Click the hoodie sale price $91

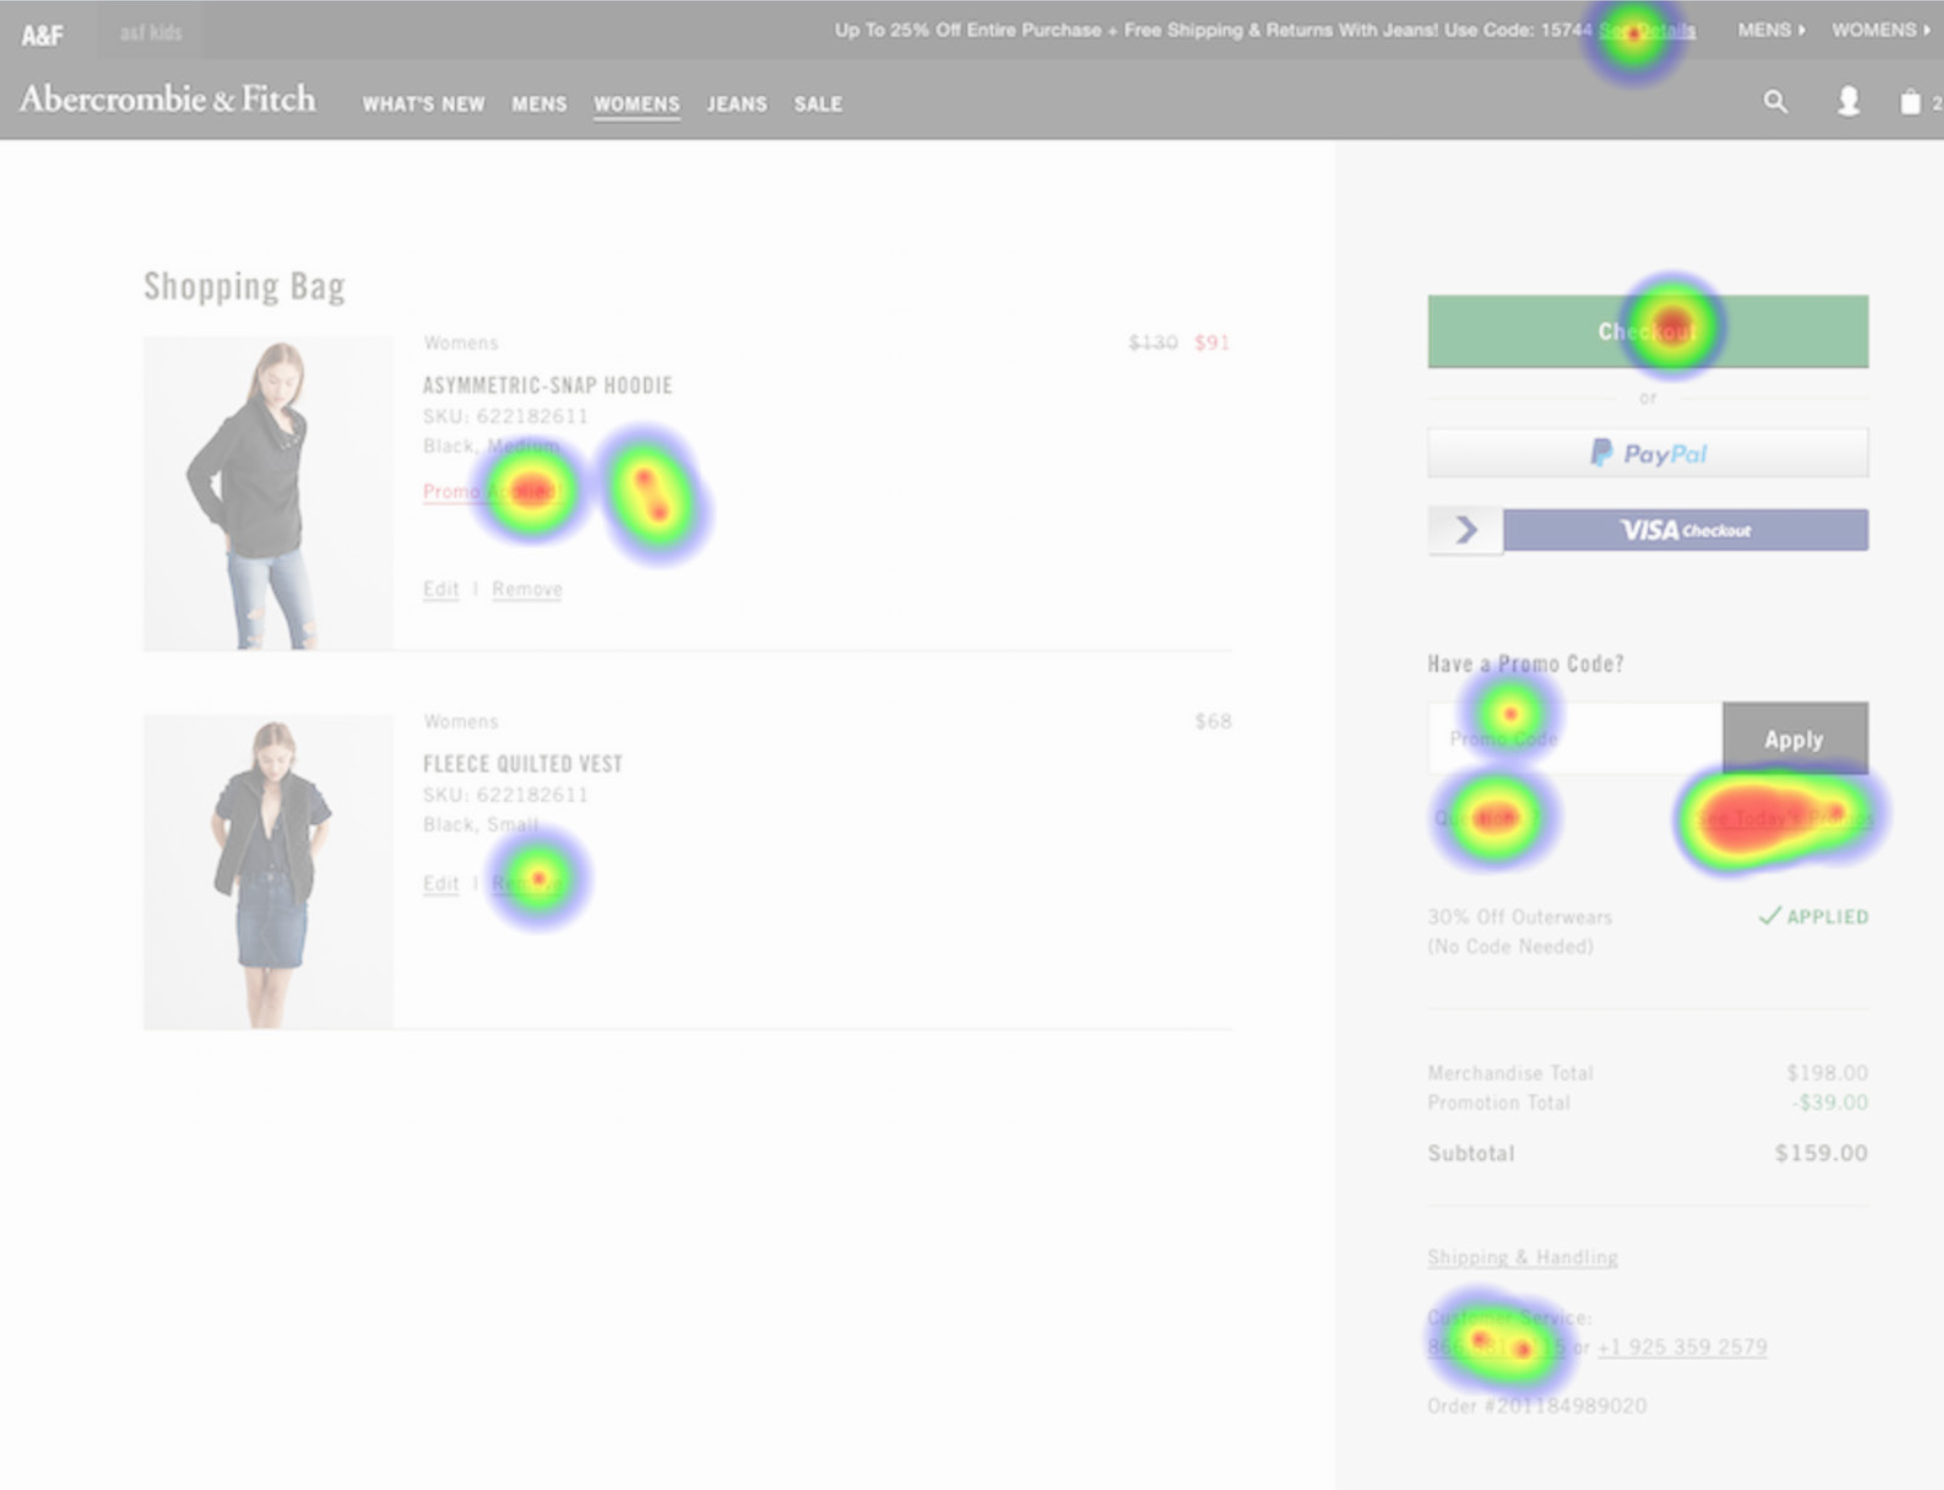tap(1212, 343)
